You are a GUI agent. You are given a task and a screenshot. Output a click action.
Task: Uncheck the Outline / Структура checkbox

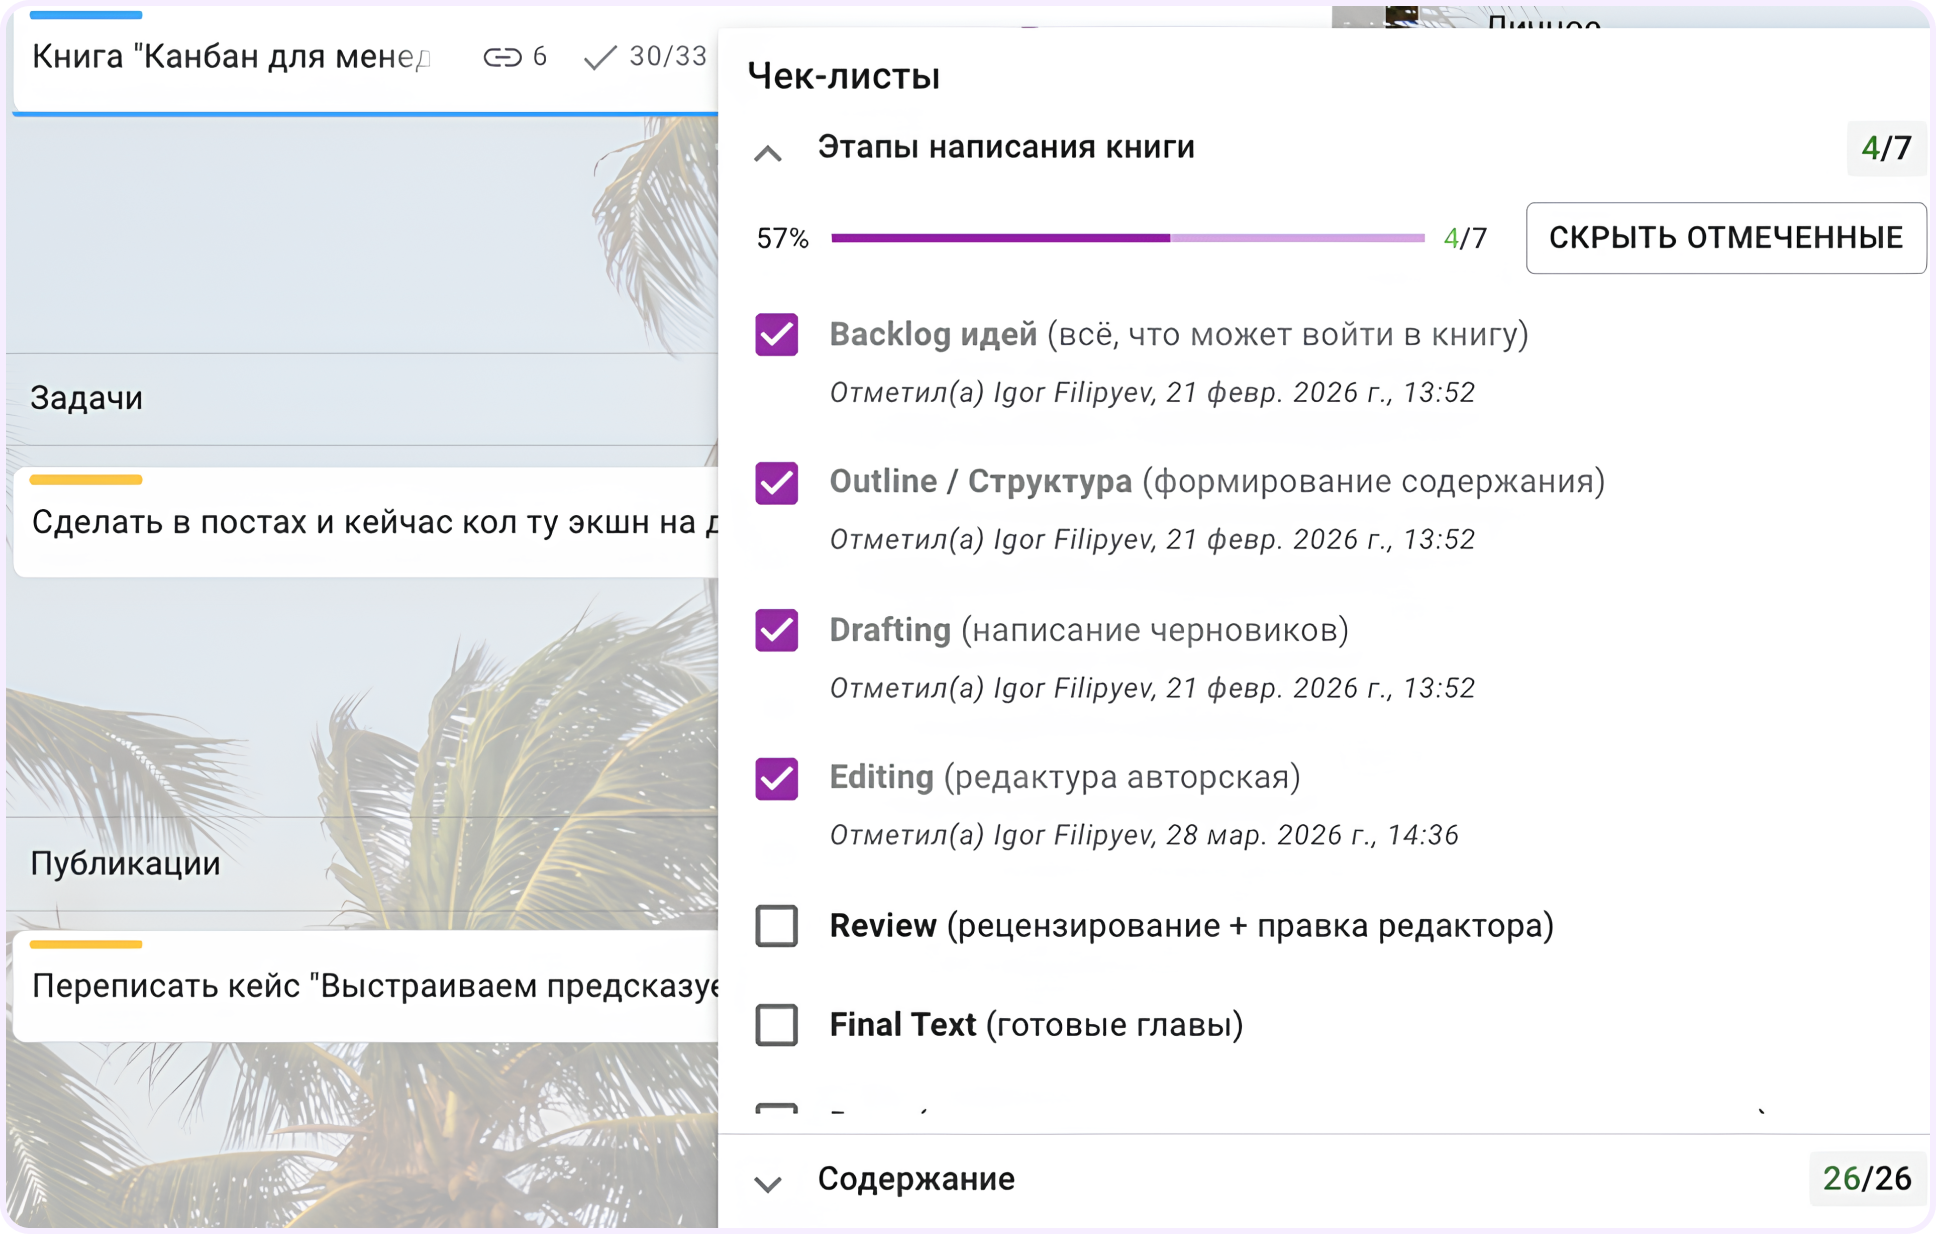(776, 482)
